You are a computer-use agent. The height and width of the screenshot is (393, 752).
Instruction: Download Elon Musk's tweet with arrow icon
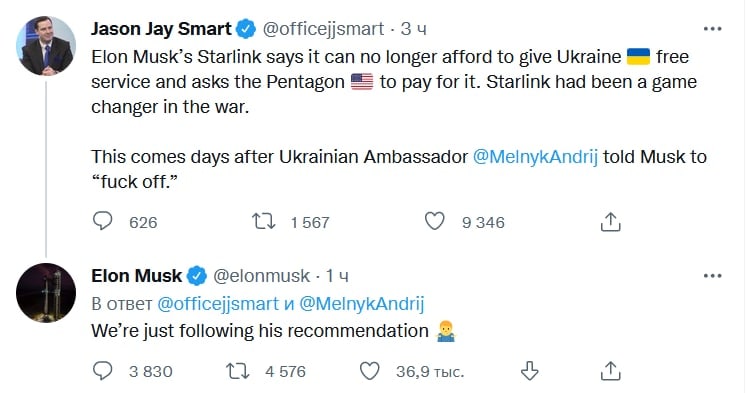point(529,371)
